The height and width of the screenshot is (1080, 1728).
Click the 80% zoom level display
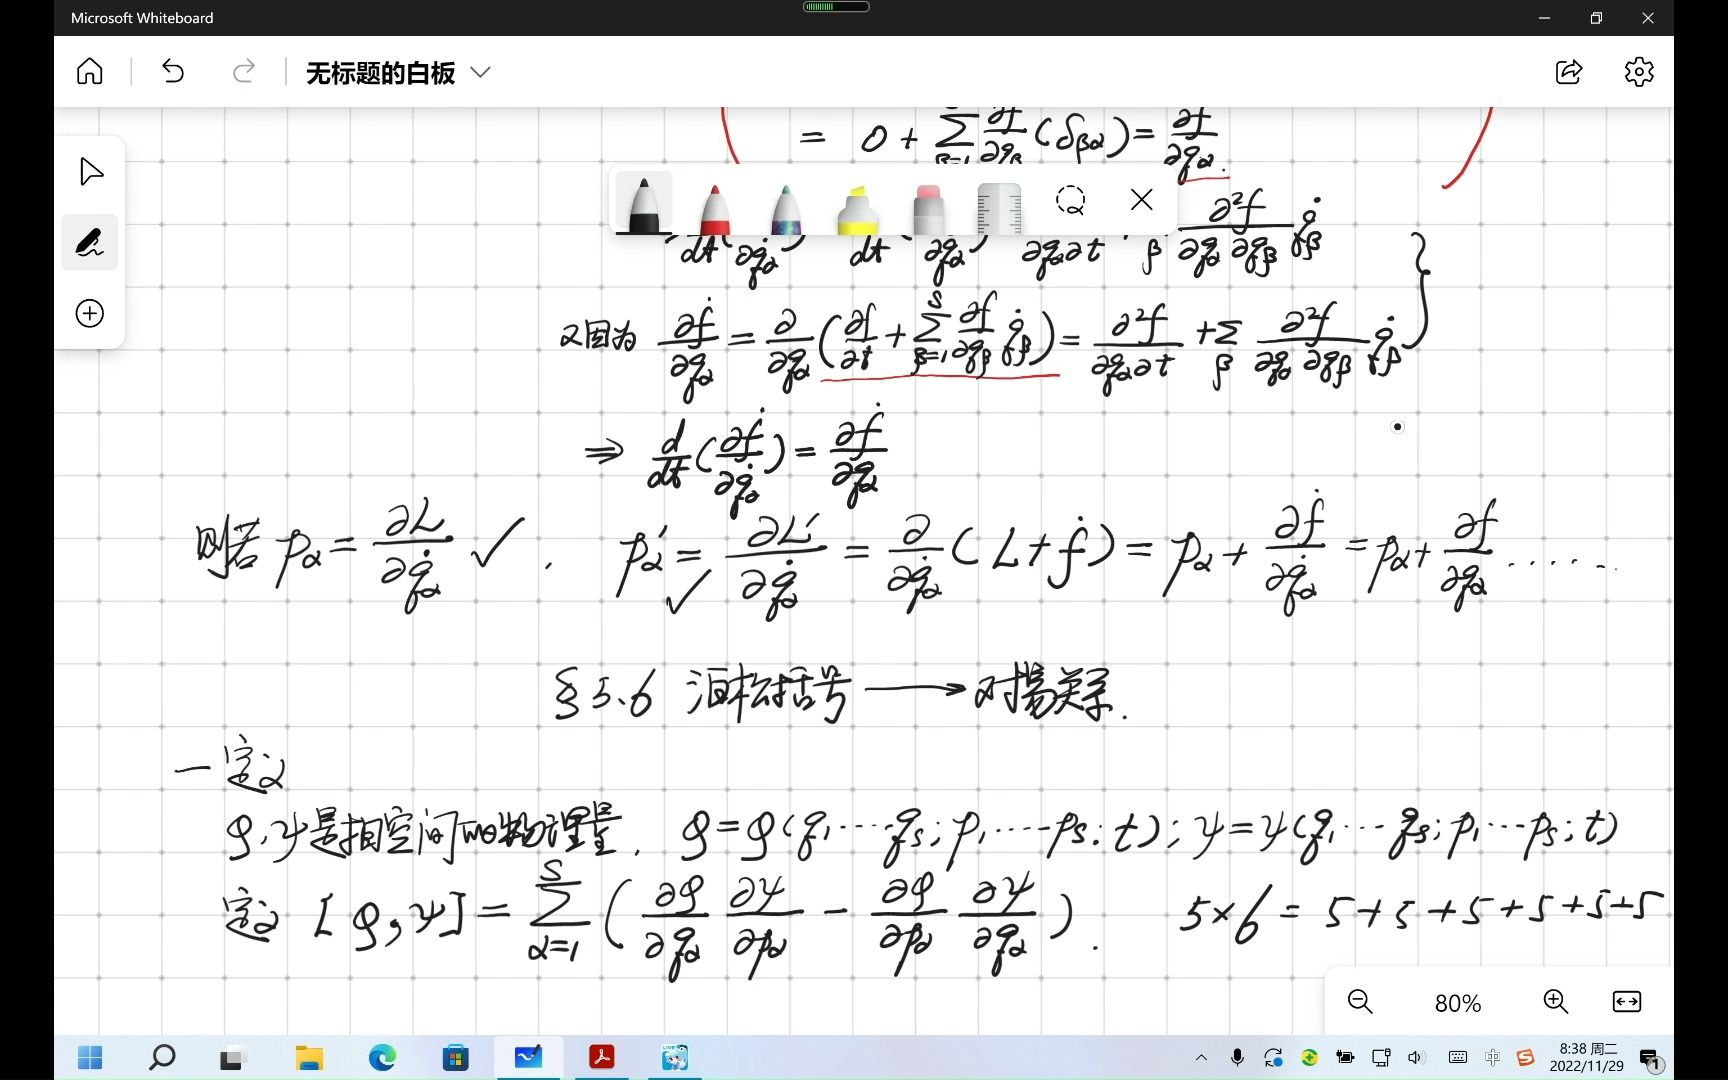tap(1457, 1003)
